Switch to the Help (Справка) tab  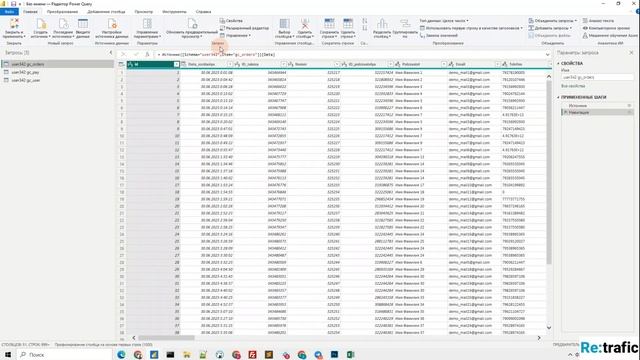click(x=203, y=12)
